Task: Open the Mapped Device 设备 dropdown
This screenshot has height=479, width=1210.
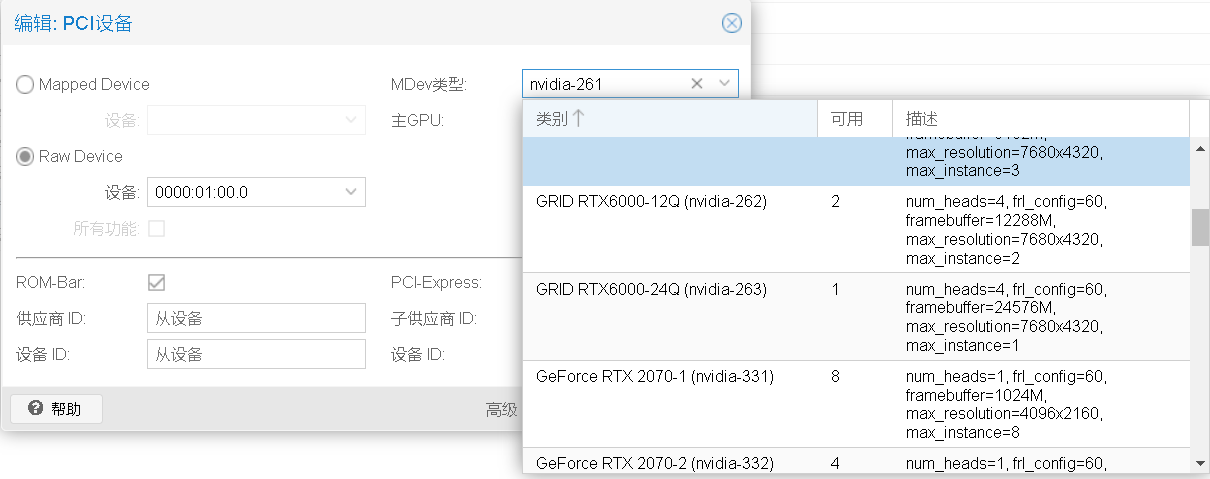Action: [256, 120]
